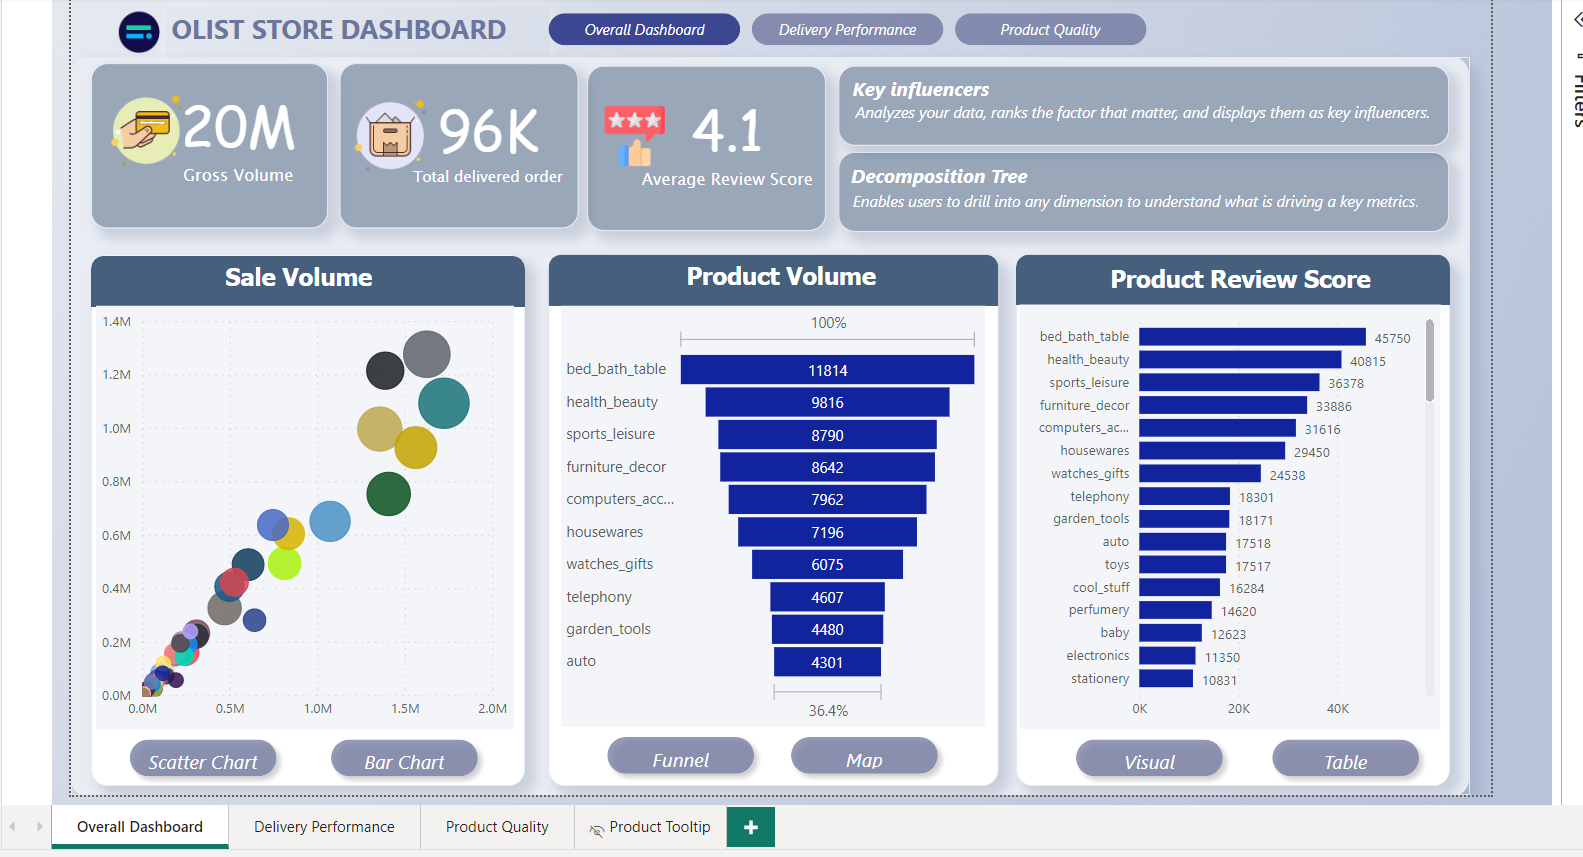This screenshot has height=857, width=1583.
Task: Select the Visual button under Product Review Score
Action: pos(1149,761)
